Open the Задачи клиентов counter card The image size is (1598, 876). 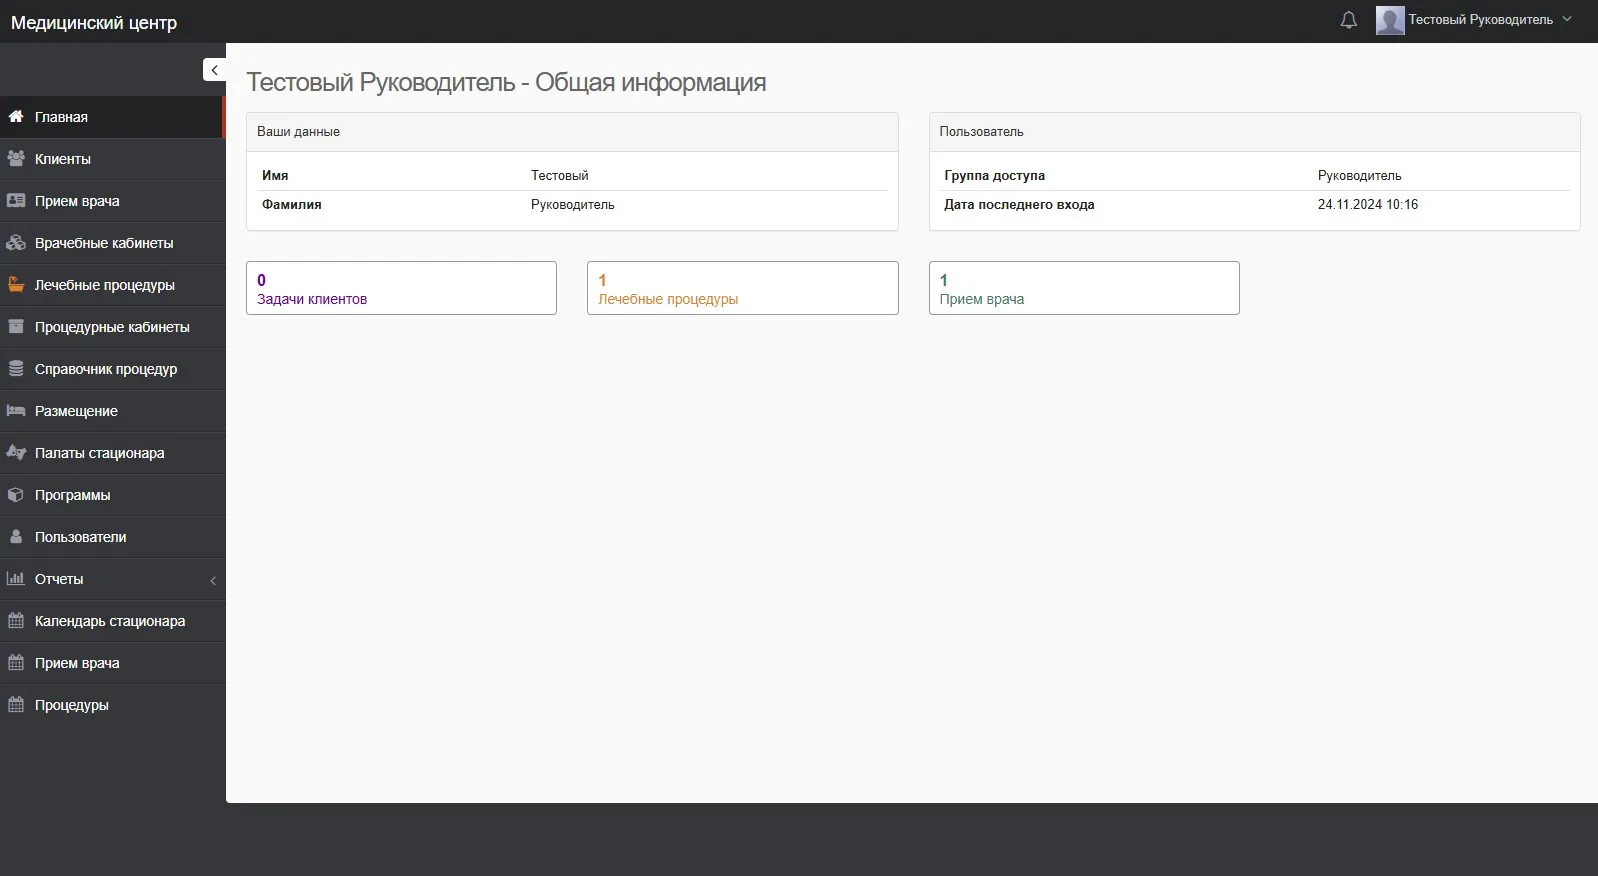pos(401,288)
